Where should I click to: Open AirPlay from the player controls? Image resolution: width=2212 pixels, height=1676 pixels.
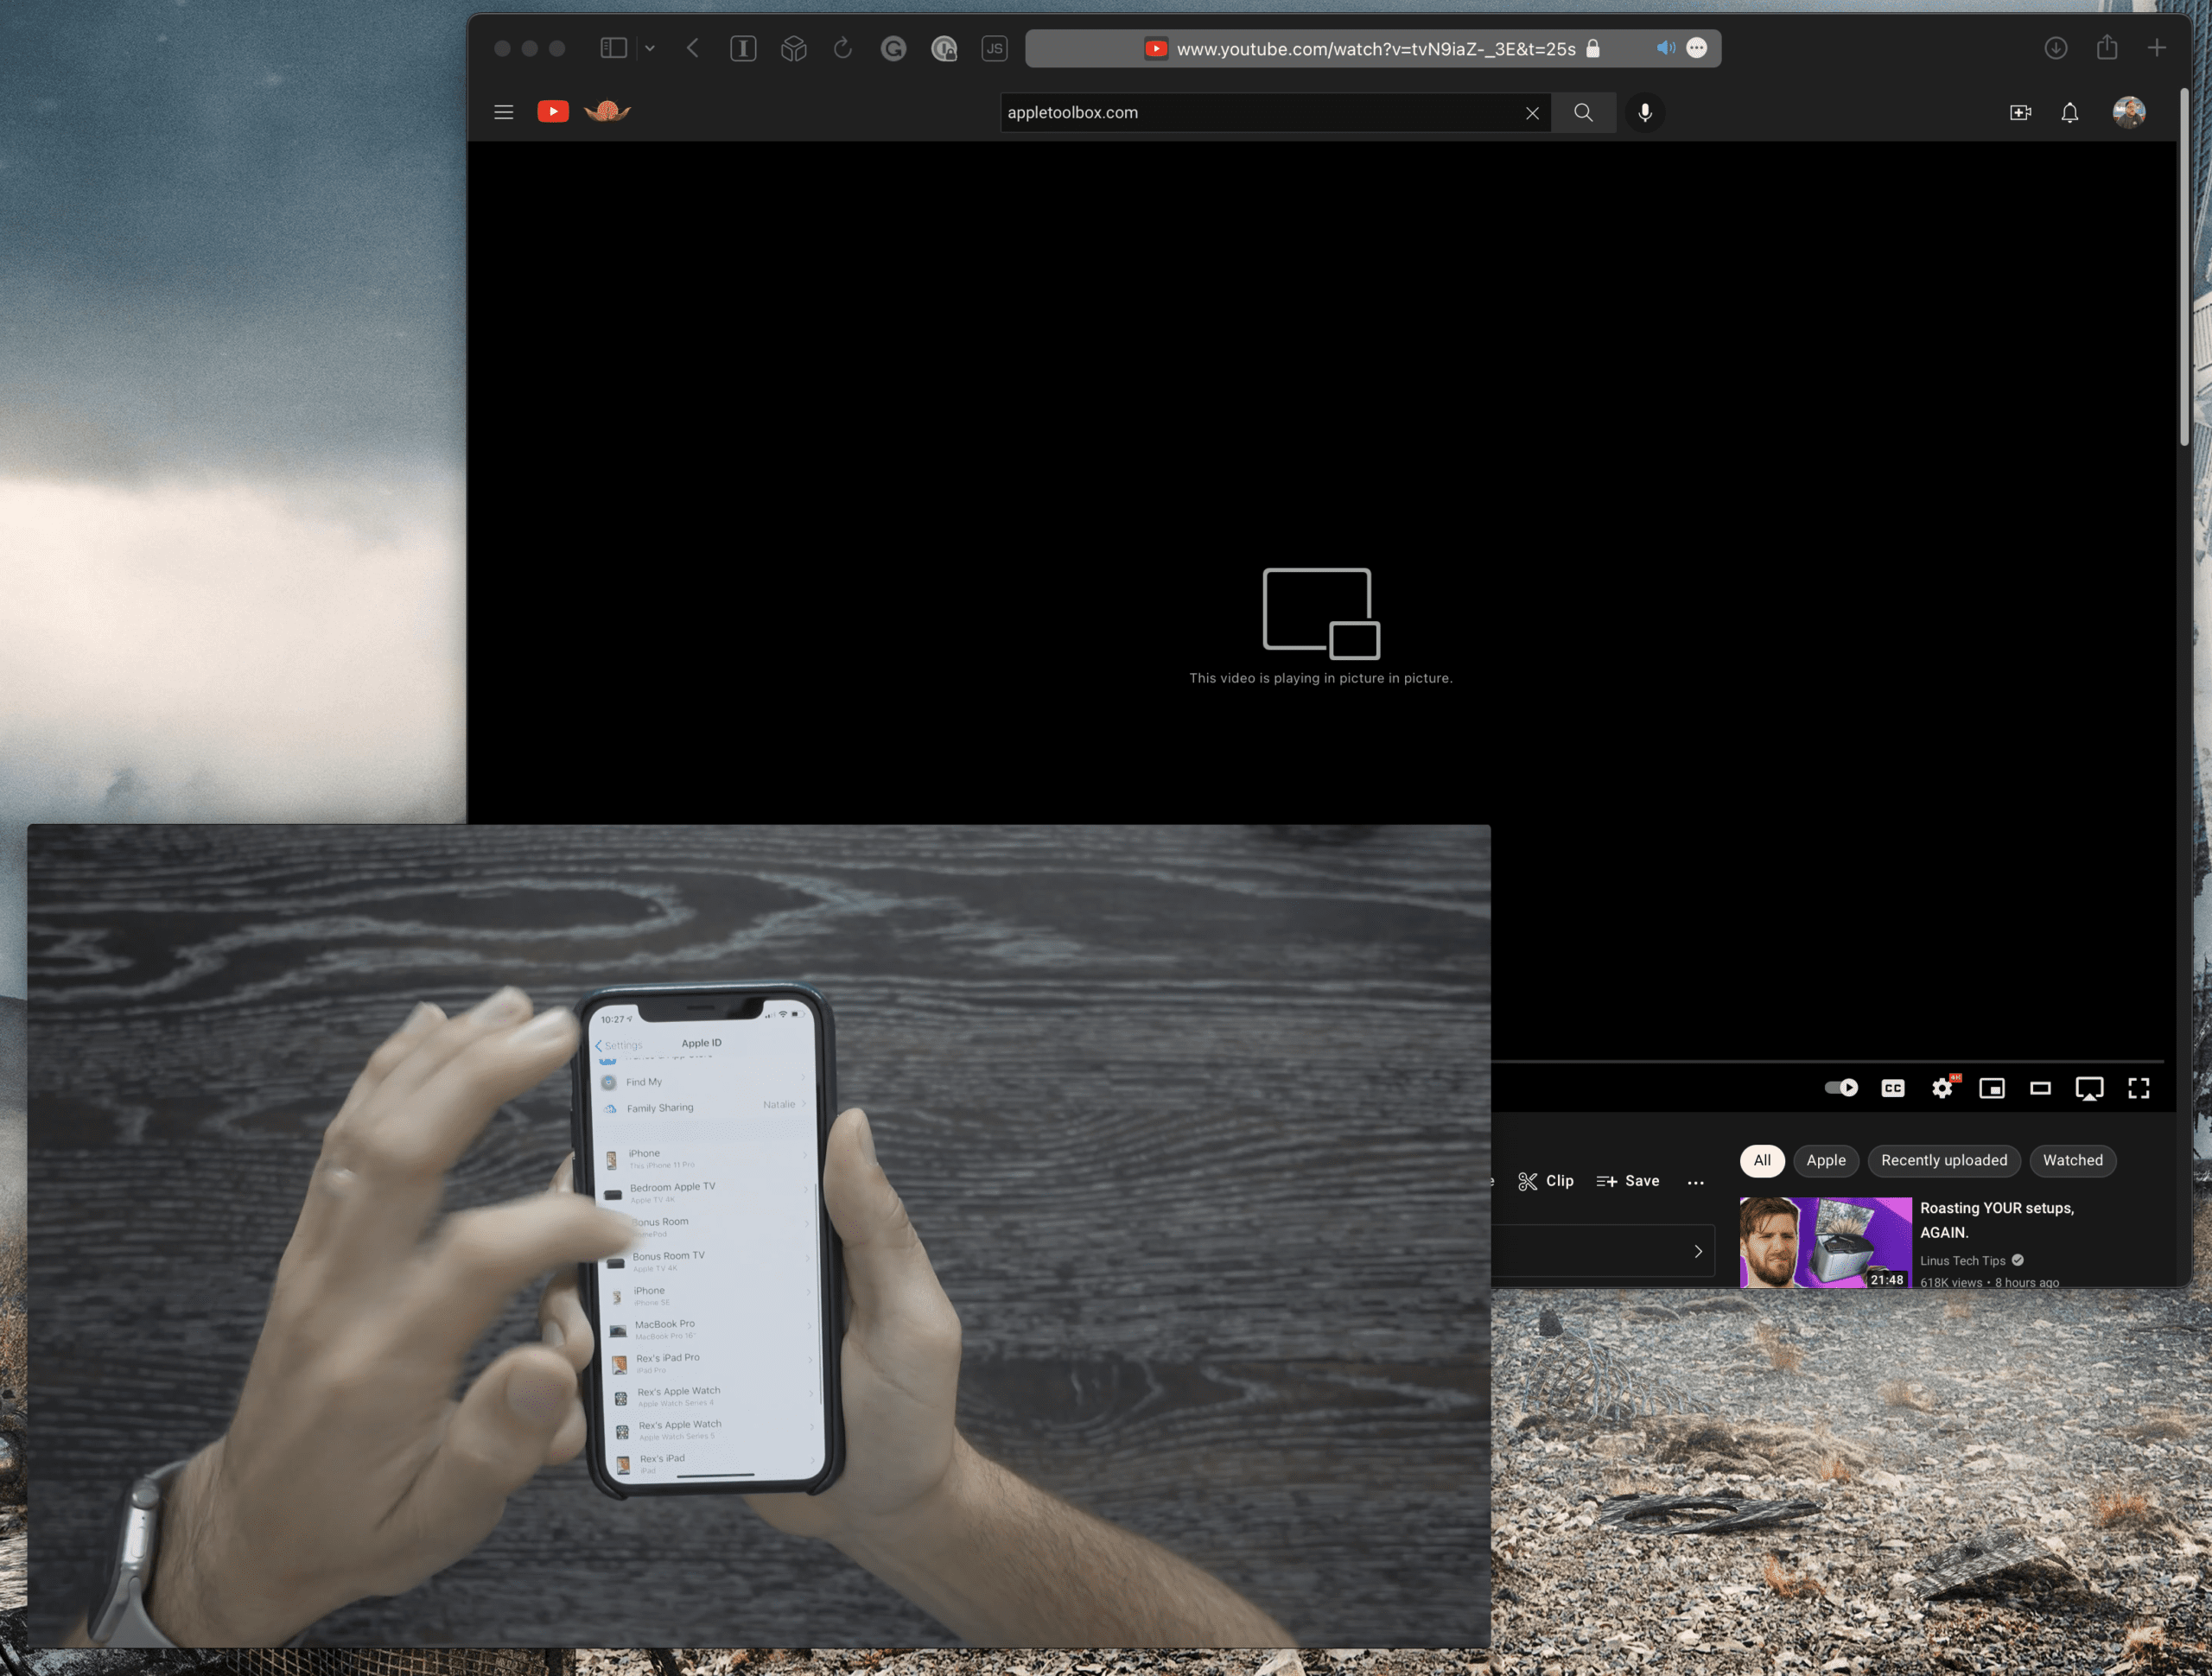click(2090, 1088)
